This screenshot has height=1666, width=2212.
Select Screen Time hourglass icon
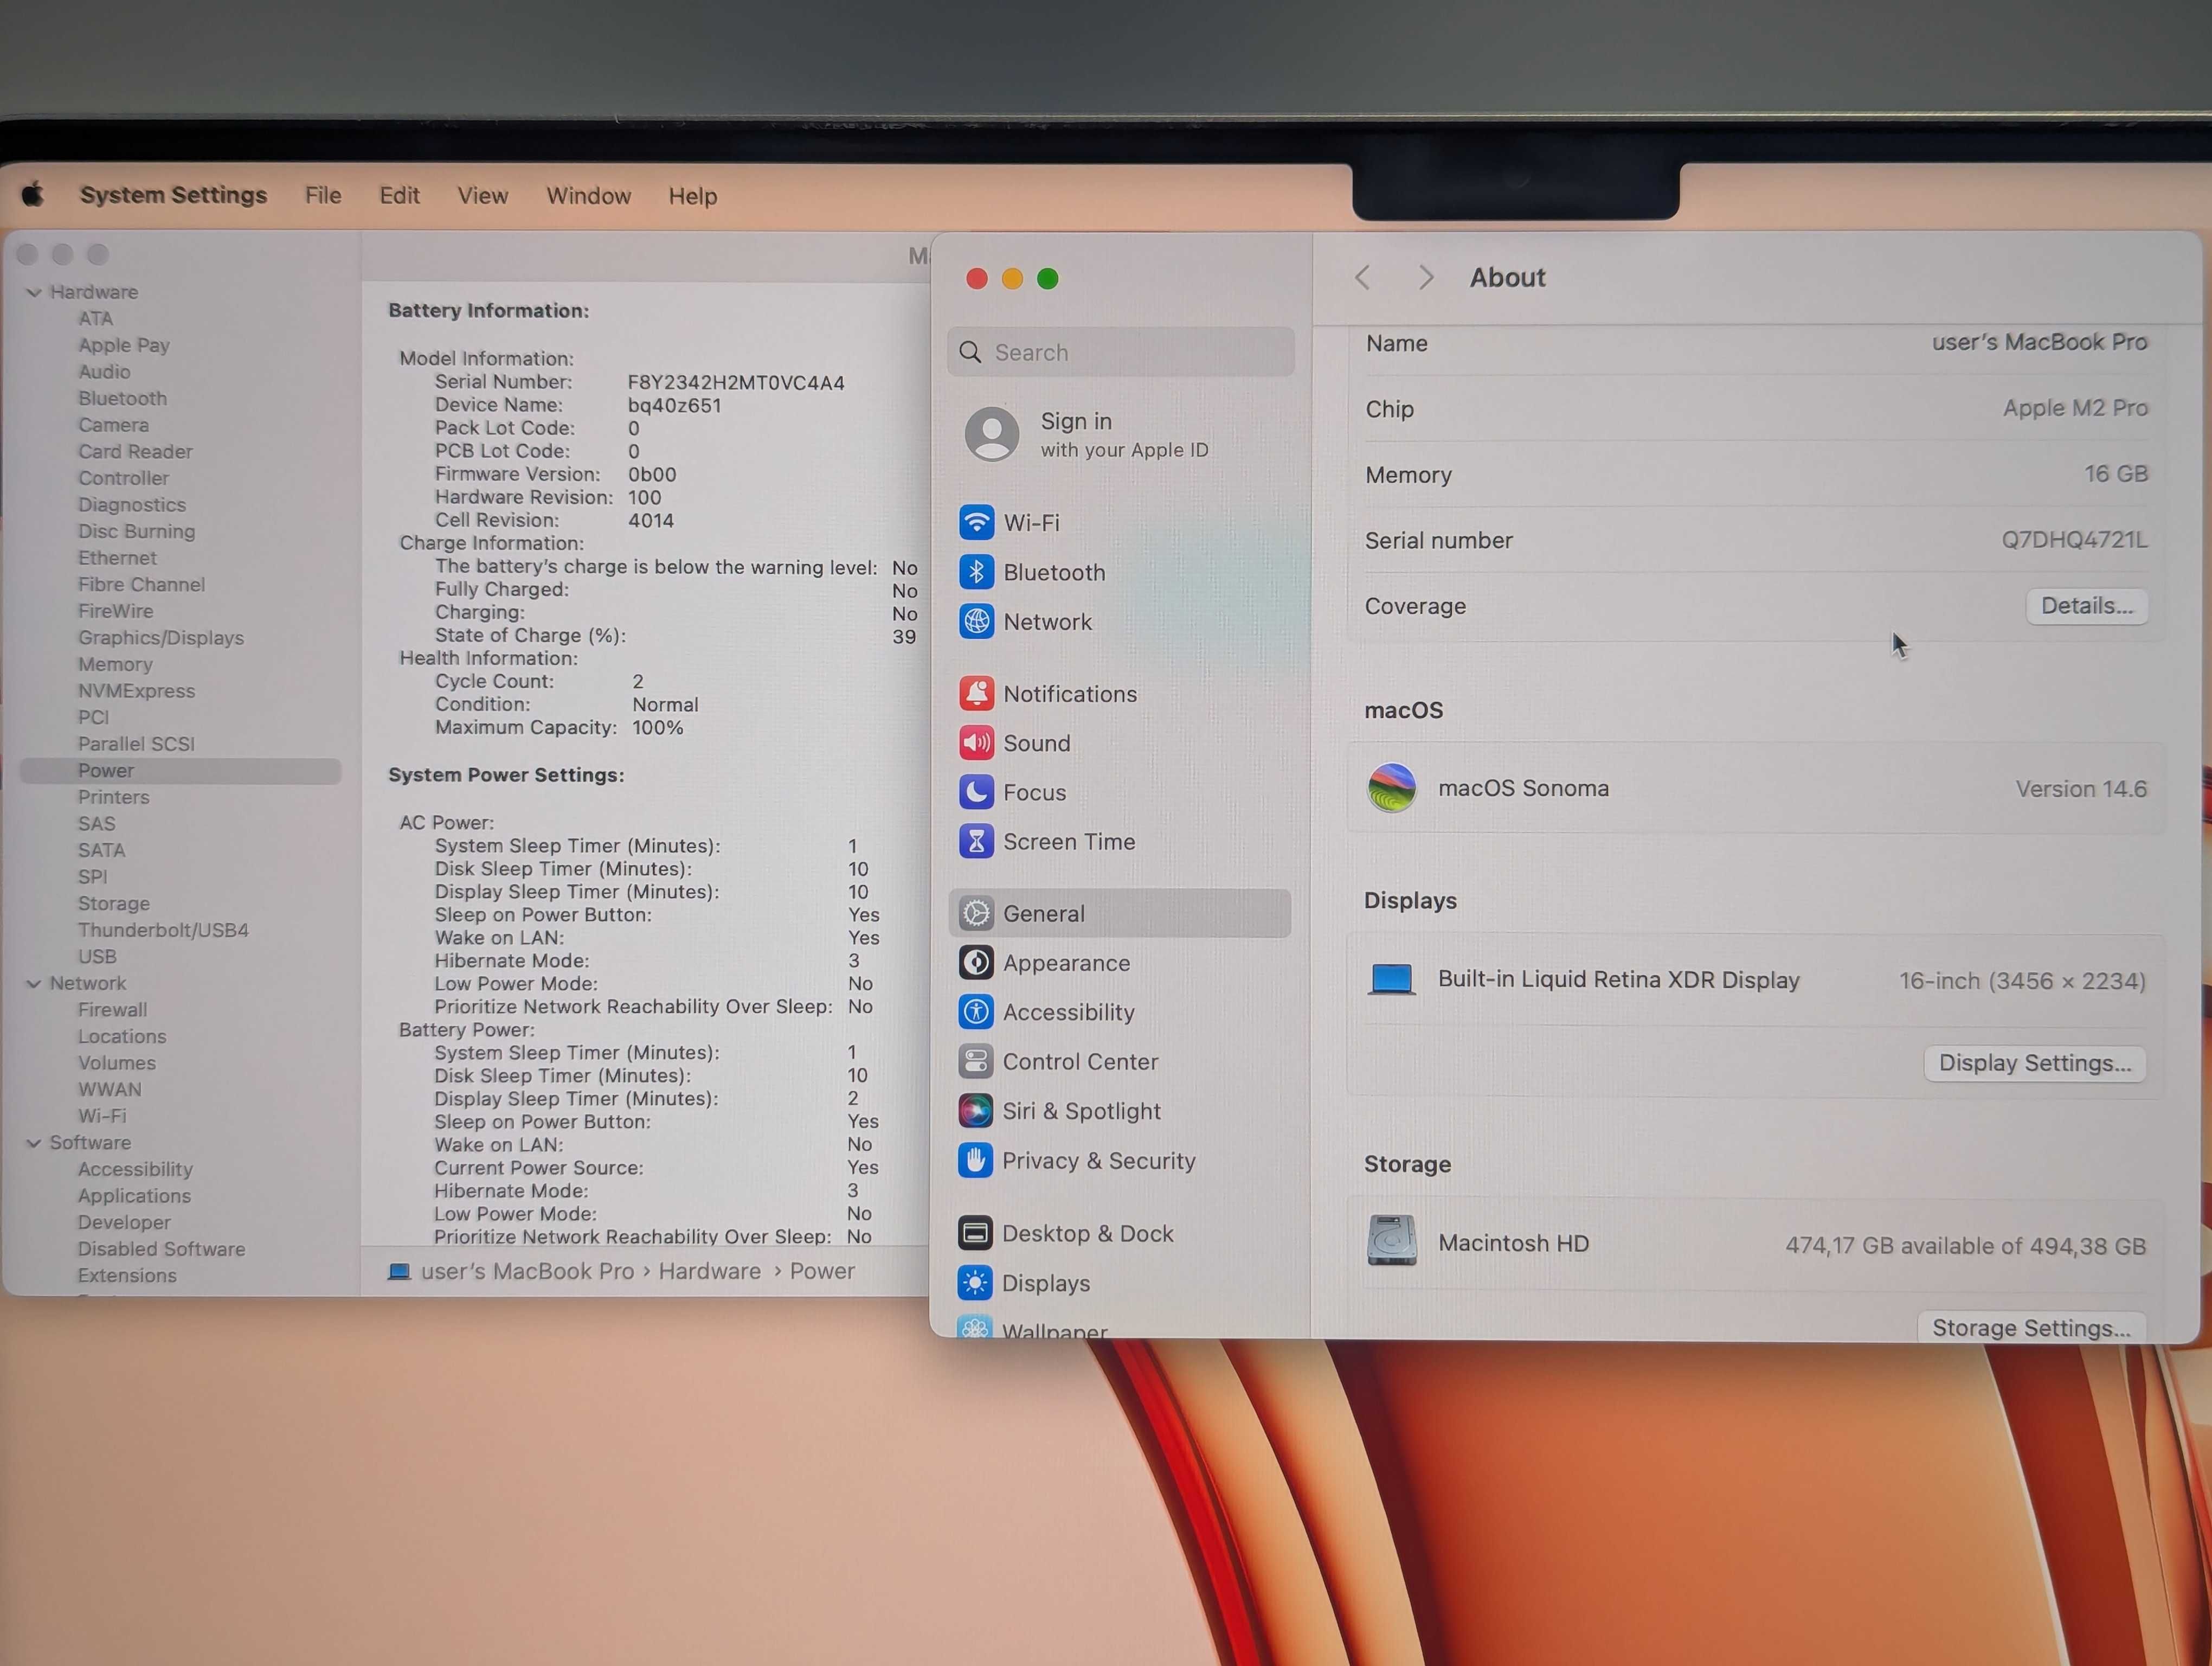[976, 841]
